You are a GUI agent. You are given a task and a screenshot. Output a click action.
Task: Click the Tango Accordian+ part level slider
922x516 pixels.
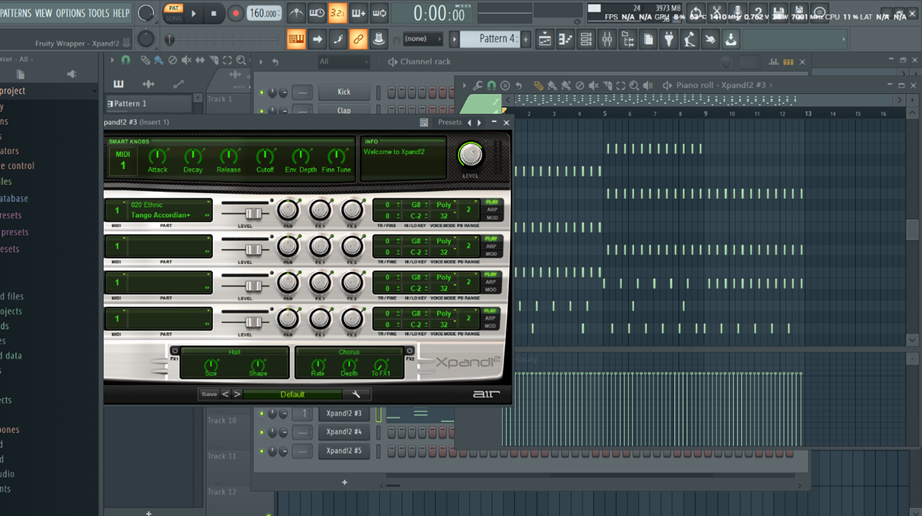point(253,213)
